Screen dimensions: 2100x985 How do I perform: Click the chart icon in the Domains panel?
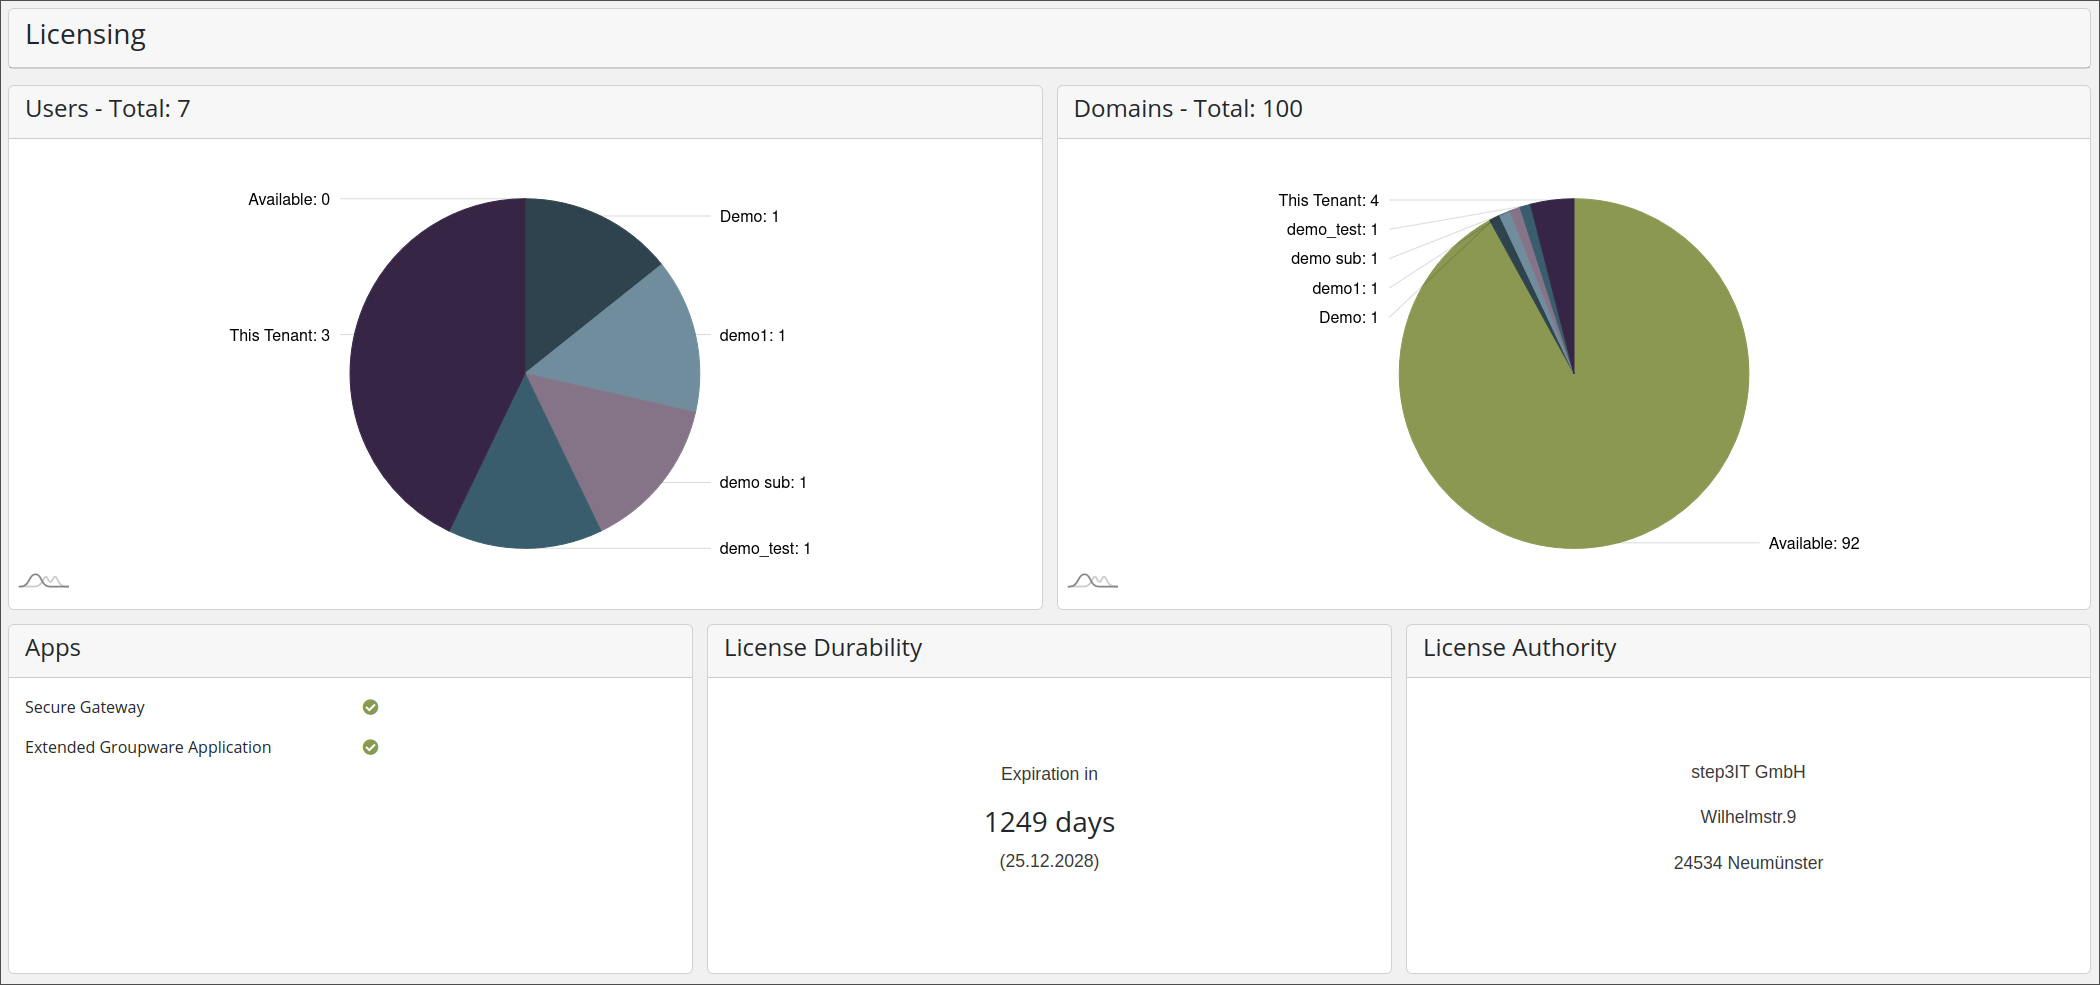(x=1092, y=581)
